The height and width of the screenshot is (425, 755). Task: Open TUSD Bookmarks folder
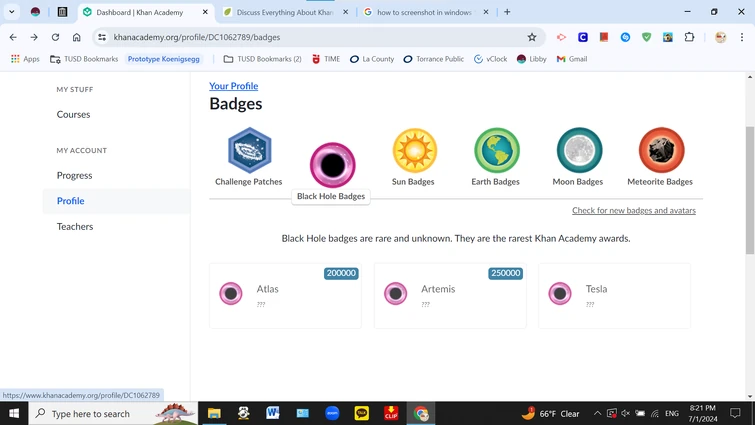(x=84, y=59)
